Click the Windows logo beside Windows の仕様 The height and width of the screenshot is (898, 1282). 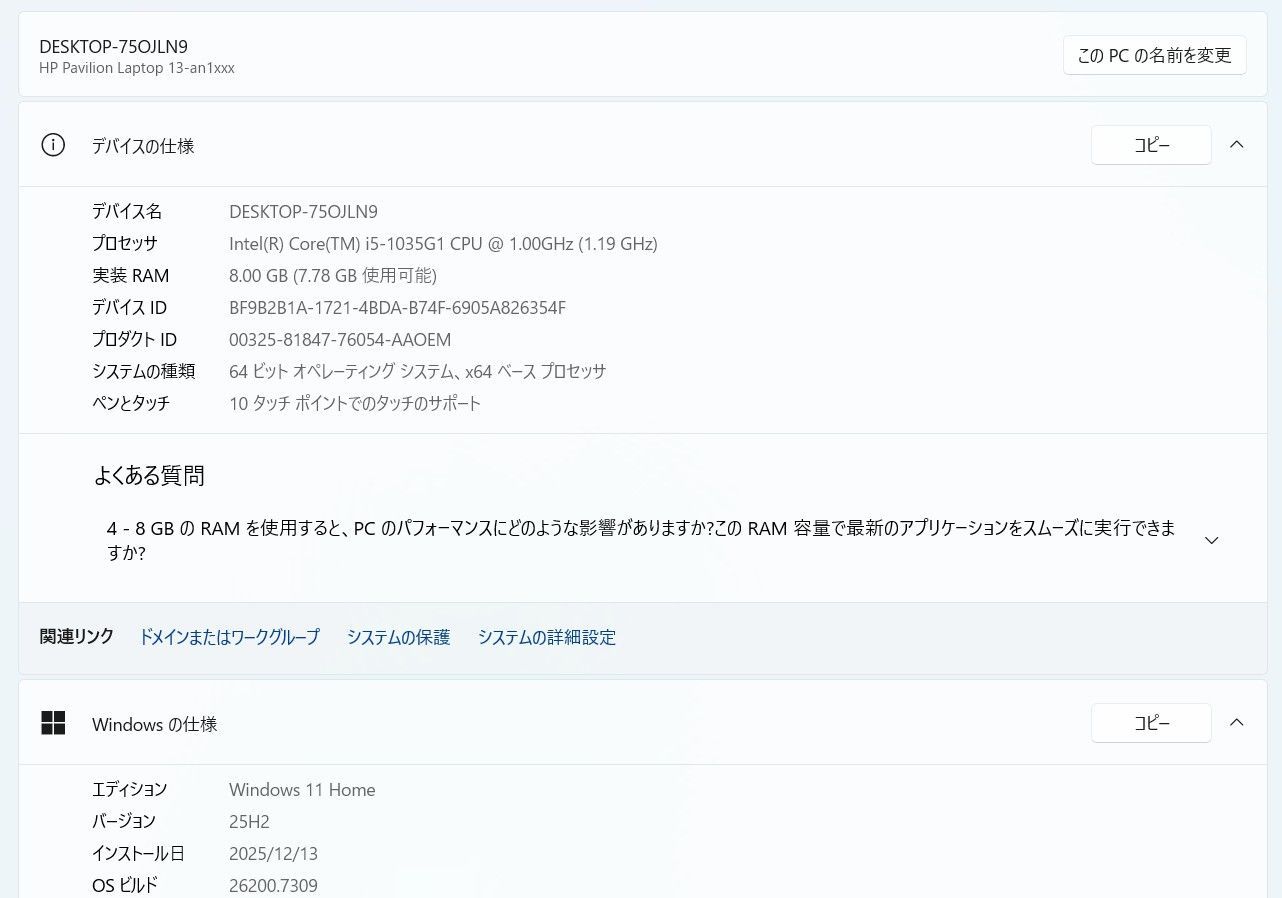point(53,723)
